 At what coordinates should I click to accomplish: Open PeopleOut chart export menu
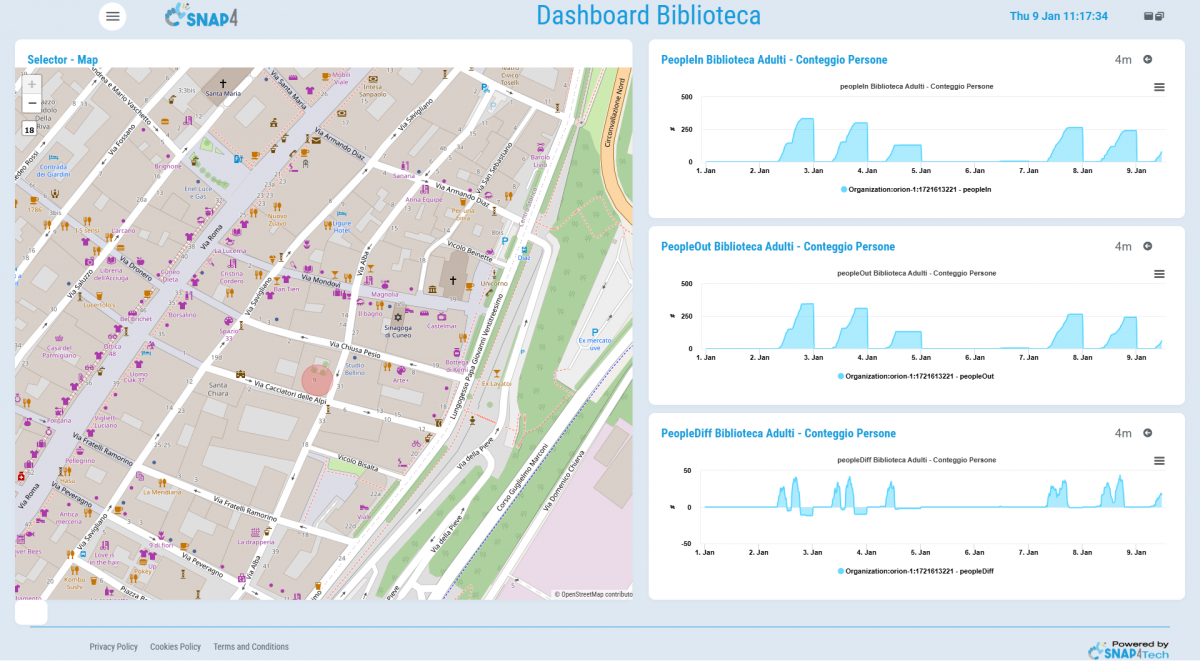click(1159, 274)
